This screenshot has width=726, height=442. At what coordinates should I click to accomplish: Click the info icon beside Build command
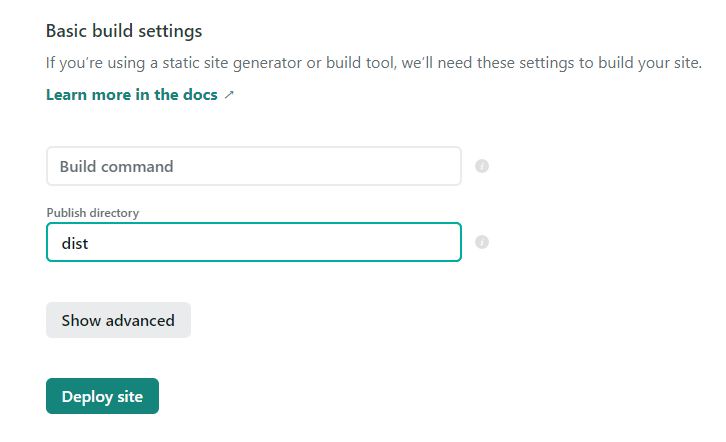(482, 166)
